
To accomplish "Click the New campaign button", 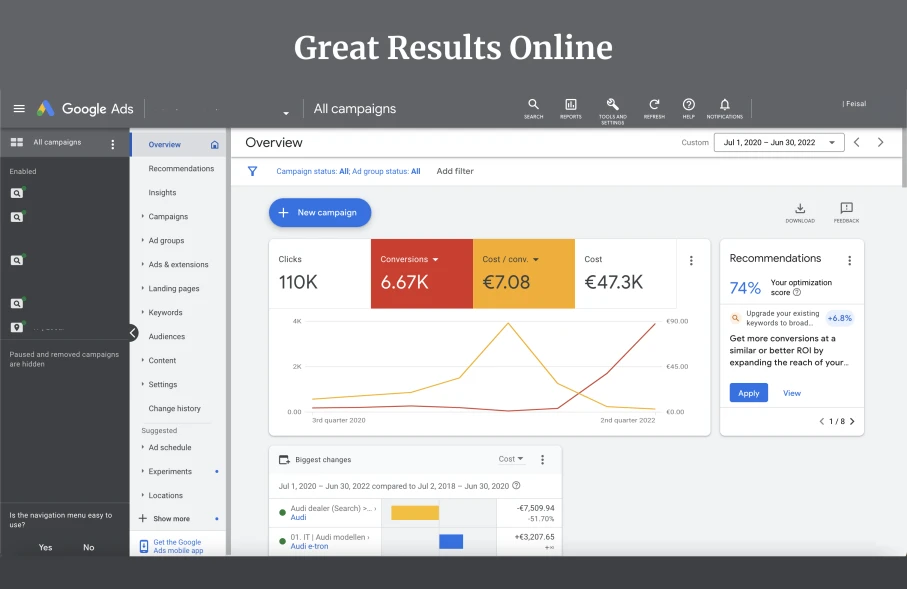I will tap(320, 212).
